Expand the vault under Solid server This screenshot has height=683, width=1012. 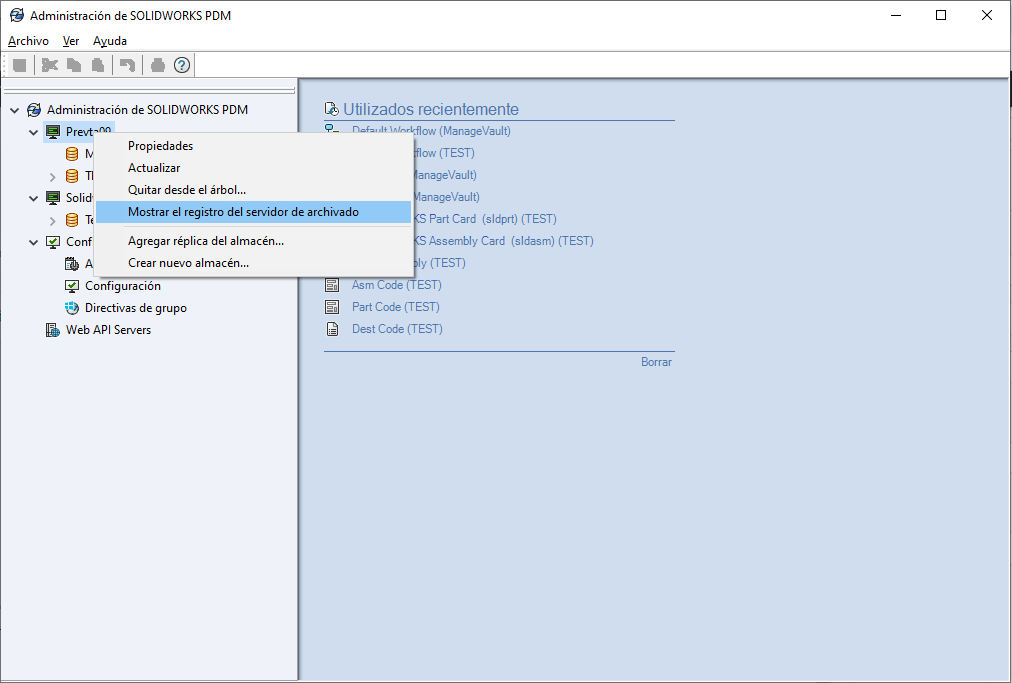pyautogui.click(x=53, y=220)
